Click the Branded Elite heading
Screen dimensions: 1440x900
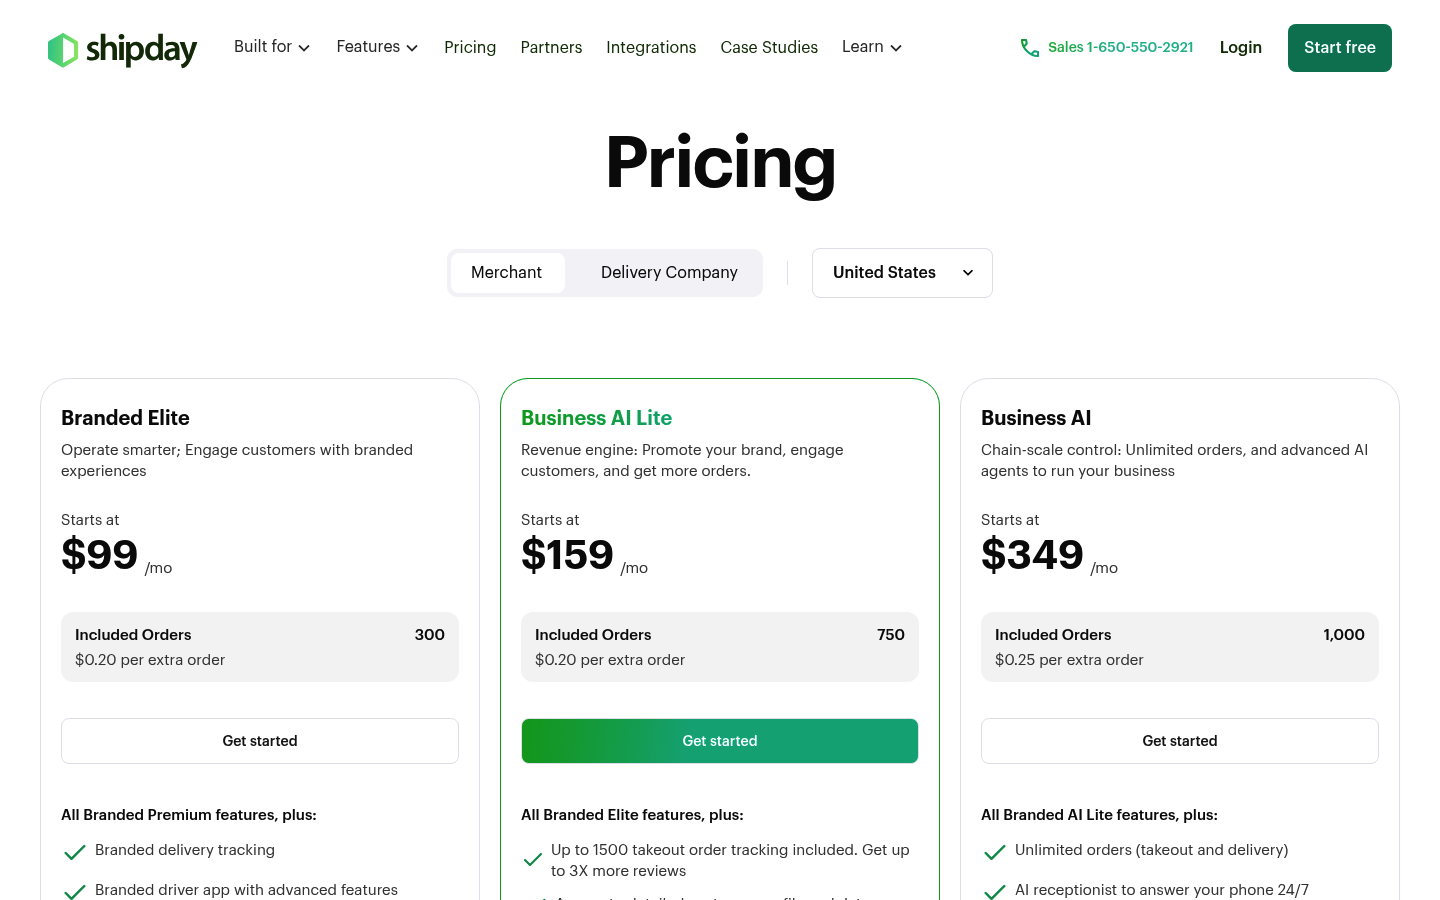coord(125,418)
